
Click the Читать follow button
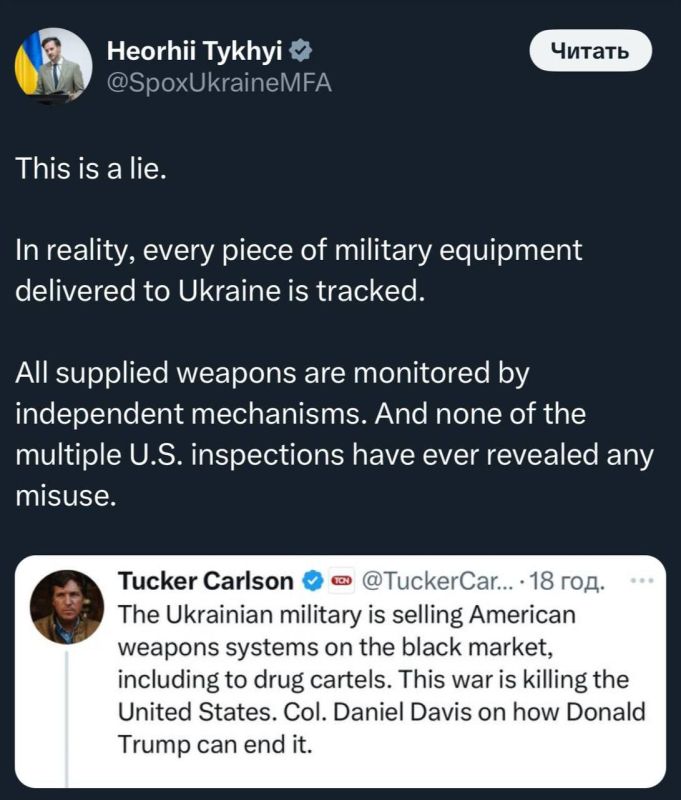click(591, 51)
